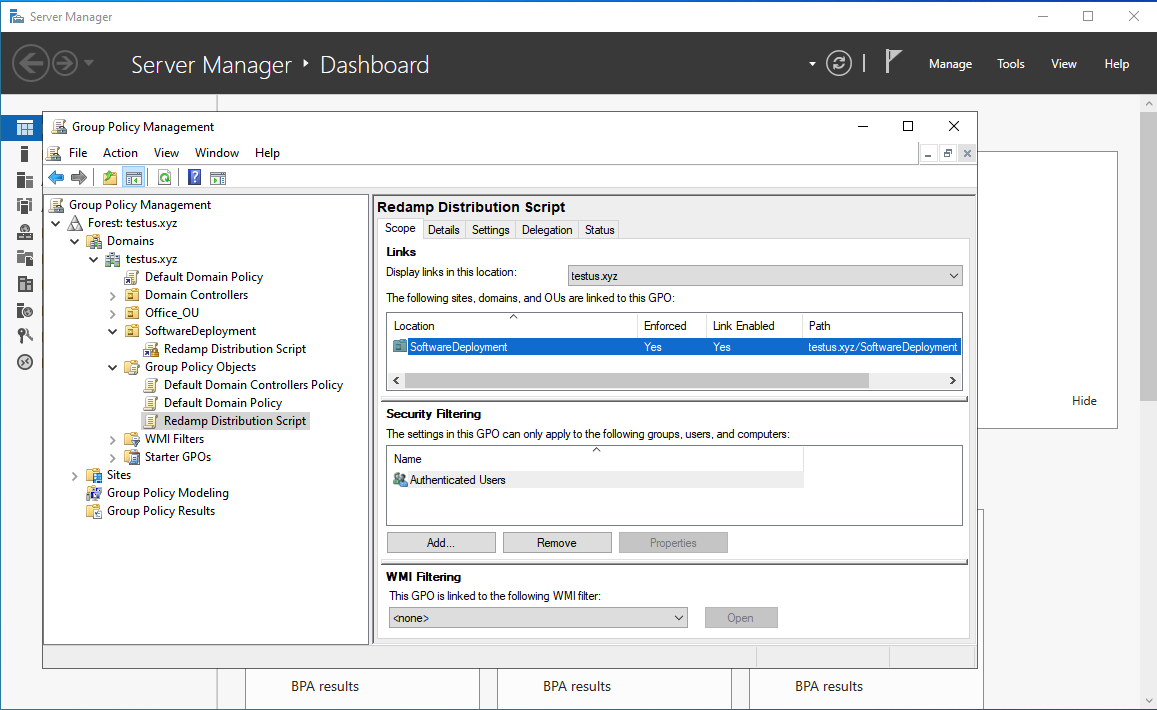Image resolution: width=1157 pixels, height=710 pixels.
Task: Click Server Manager refresh circle icon
Action: click(x=838, y=63)
